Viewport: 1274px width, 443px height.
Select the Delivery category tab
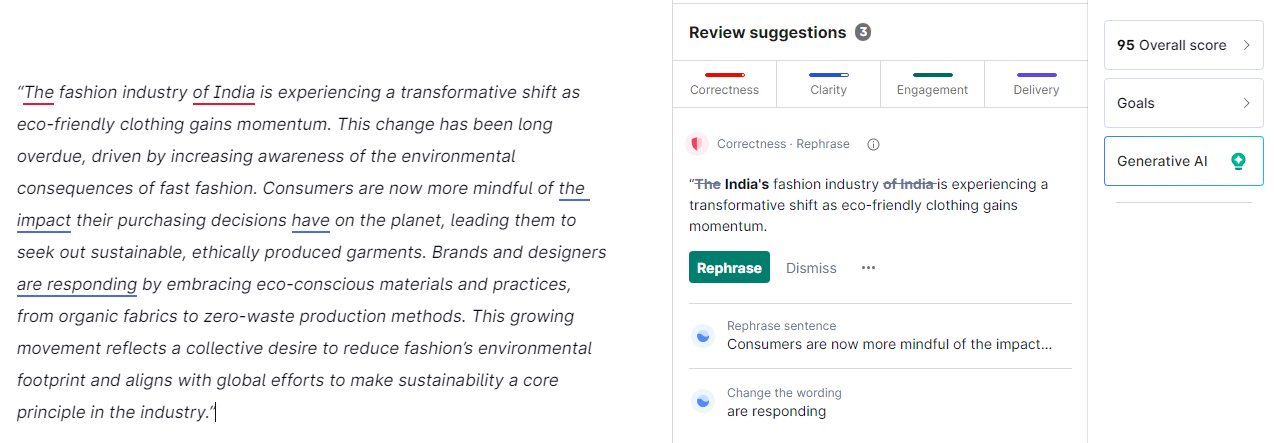(x=1036, y=84)
